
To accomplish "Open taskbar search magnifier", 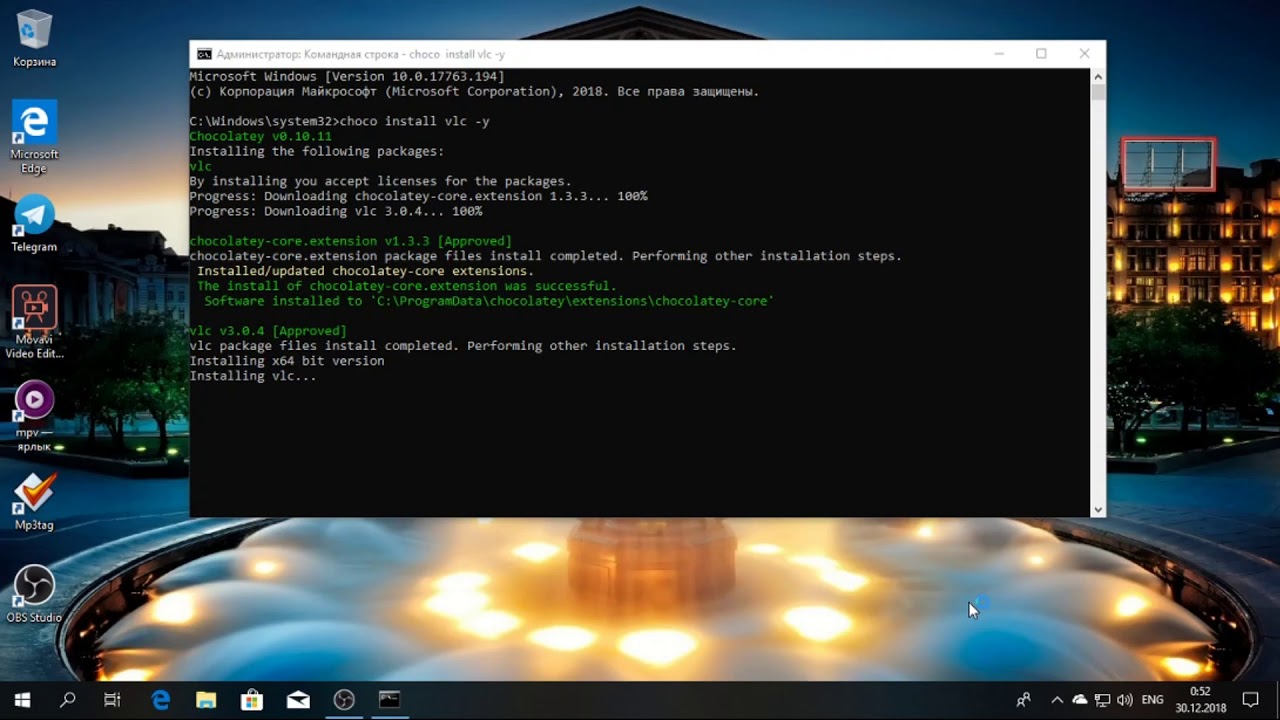I will [68, 700].
